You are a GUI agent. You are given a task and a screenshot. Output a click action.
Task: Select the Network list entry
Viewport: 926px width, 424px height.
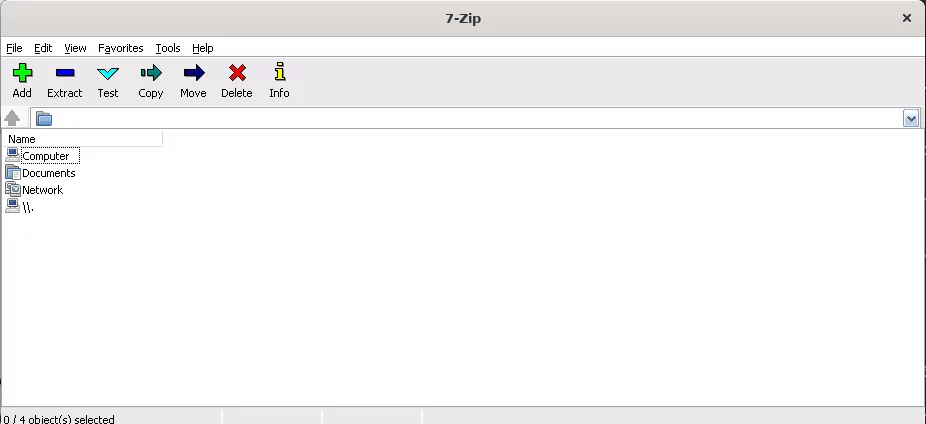click(43, 190)
